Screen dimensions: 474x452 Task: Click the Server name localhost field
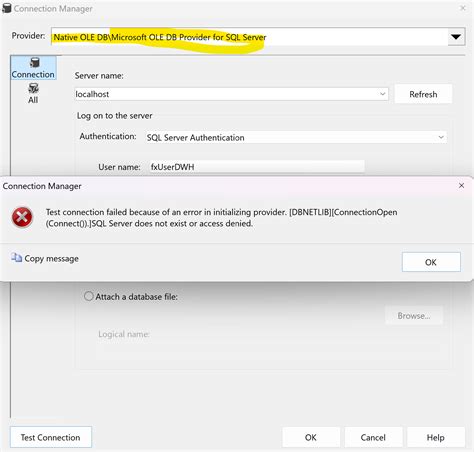(231, 94)
